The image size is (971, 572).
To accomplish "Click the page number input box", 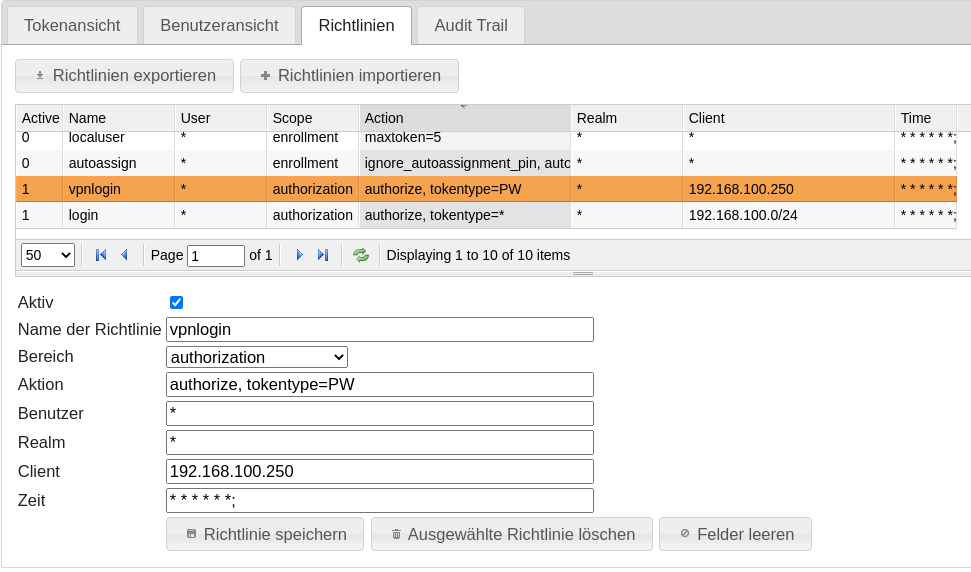I will pyautogui.click(x=216, y=256).
